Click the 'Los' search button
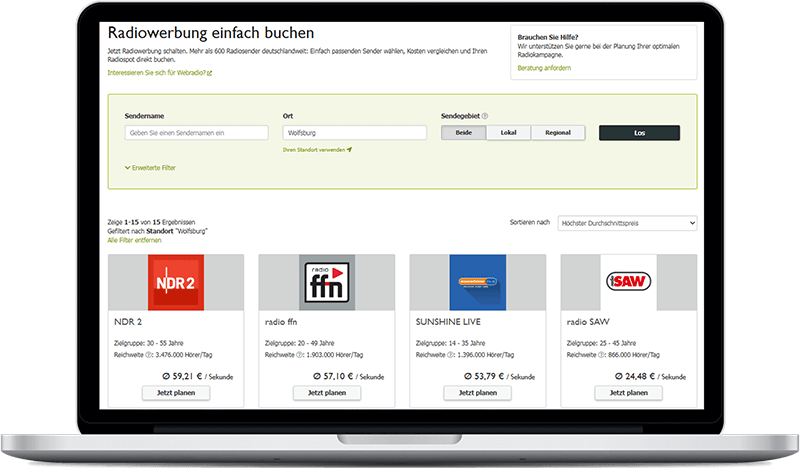Image resolution: width=800 pixels, height=468 pixels. [639, 133]
